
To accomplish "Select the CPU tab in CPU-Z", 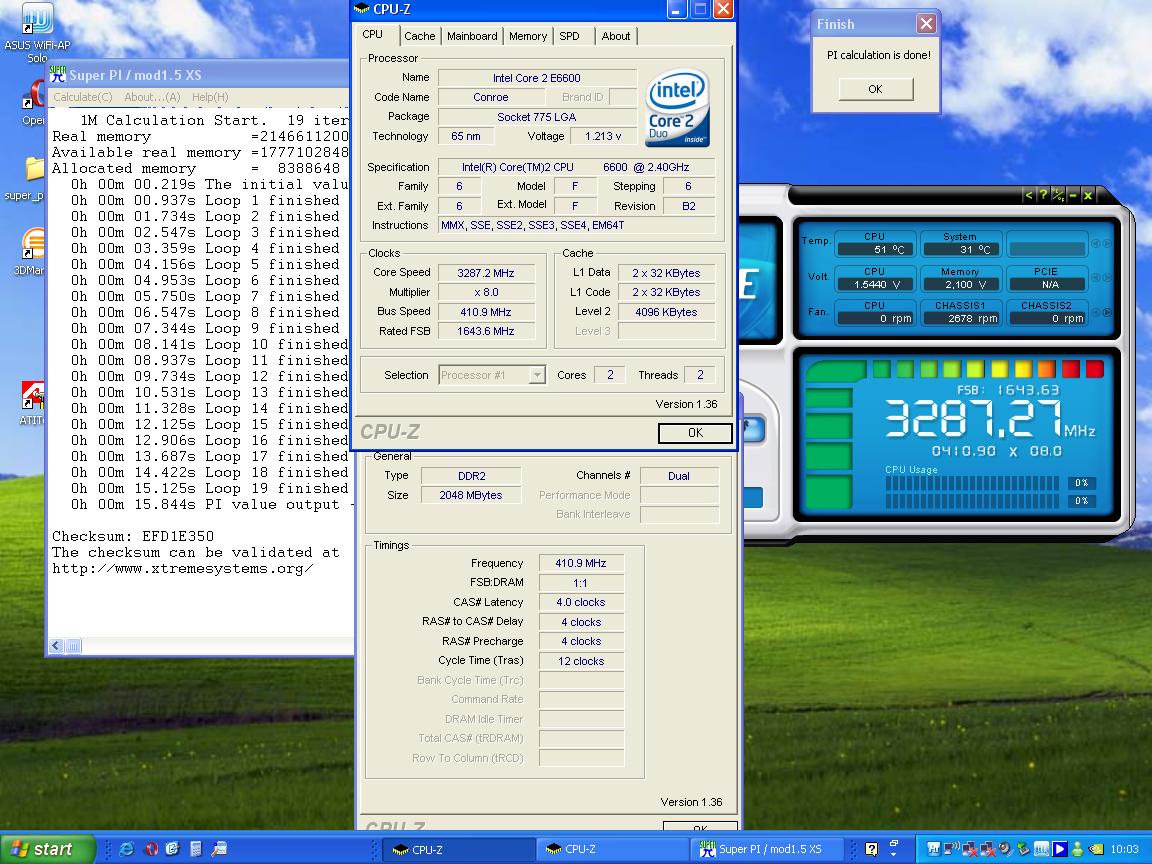I will pyautogui.click(x=372, y=35).
